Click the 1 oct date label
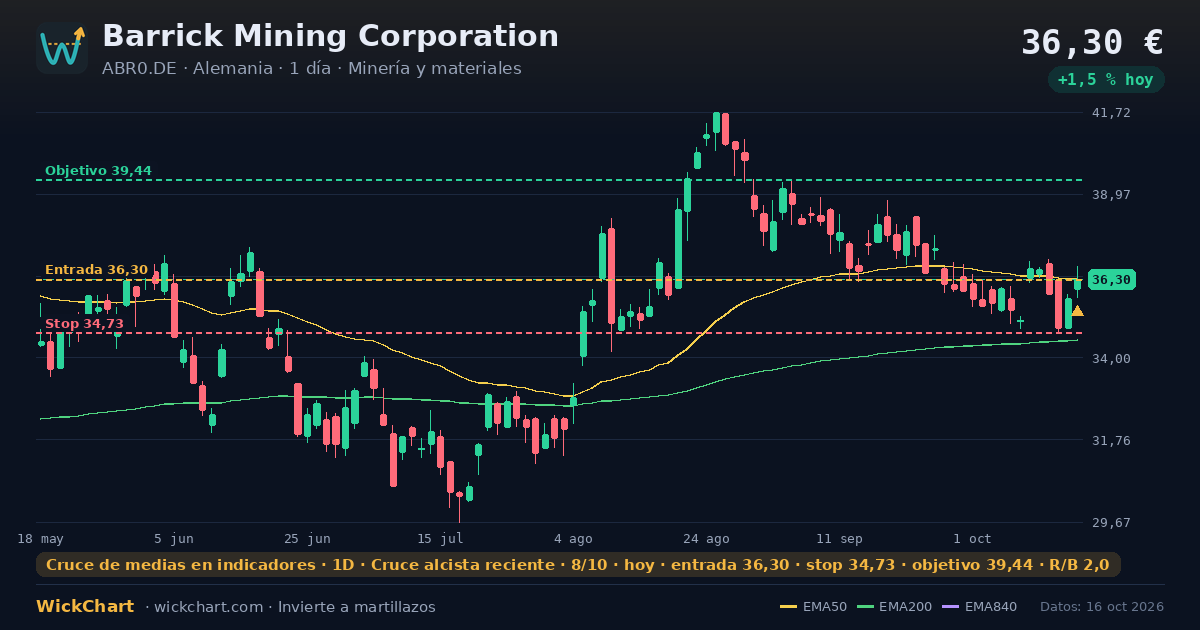The image size is (1200, 630). (972, 539)
